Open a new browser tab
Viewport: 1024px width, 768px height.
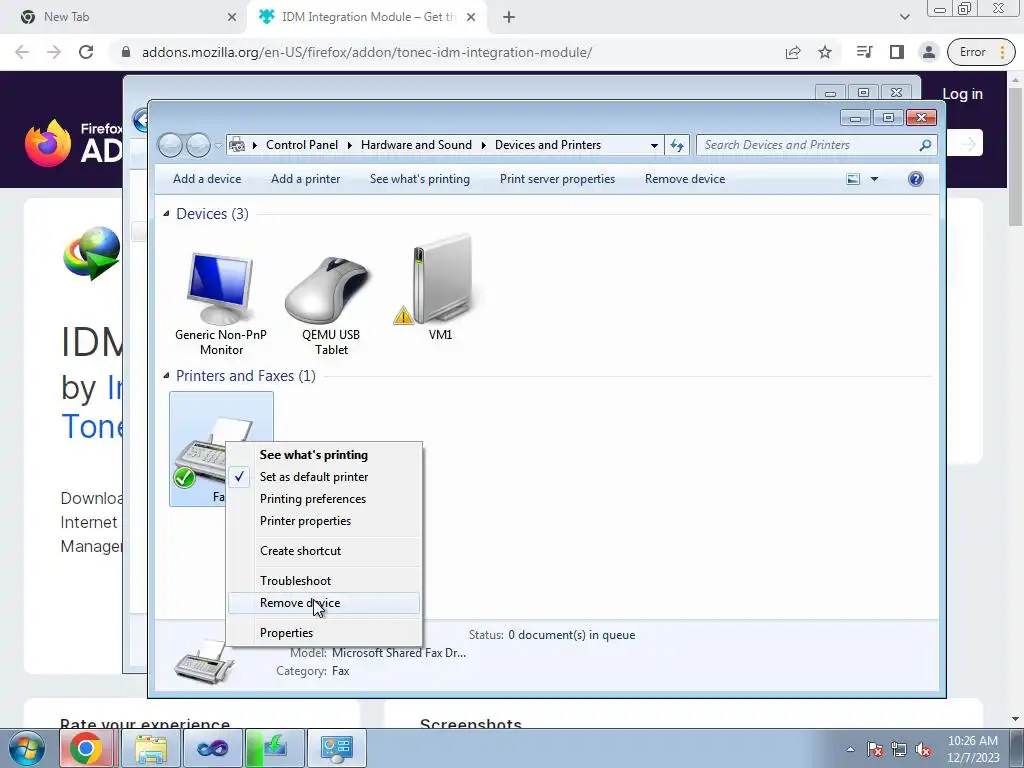[509, 17]
